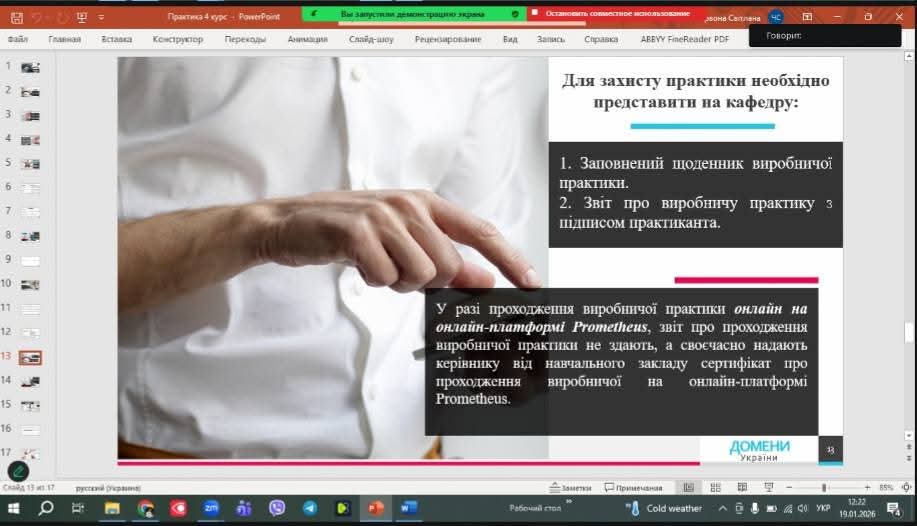
Task: Open Примечания comments pane in status bar
Action: coord(634,488)
